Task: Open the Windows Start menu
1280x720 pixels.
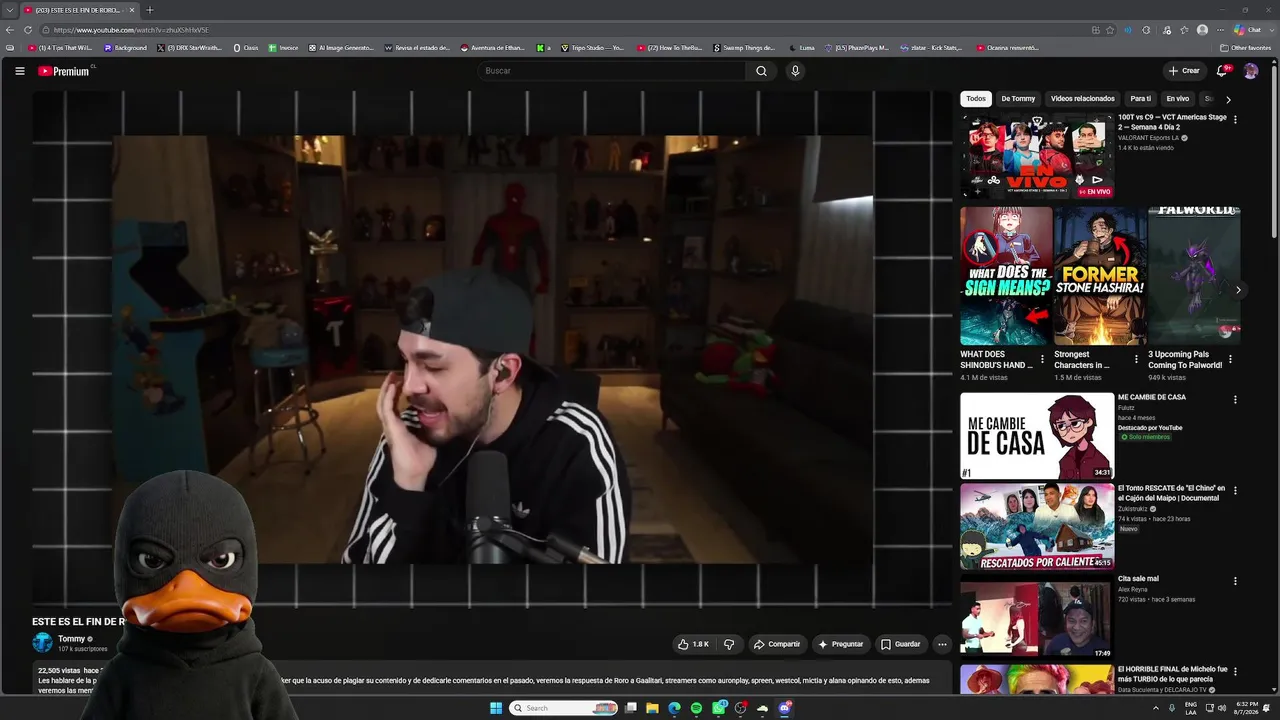Action: (x=496, y=708)
